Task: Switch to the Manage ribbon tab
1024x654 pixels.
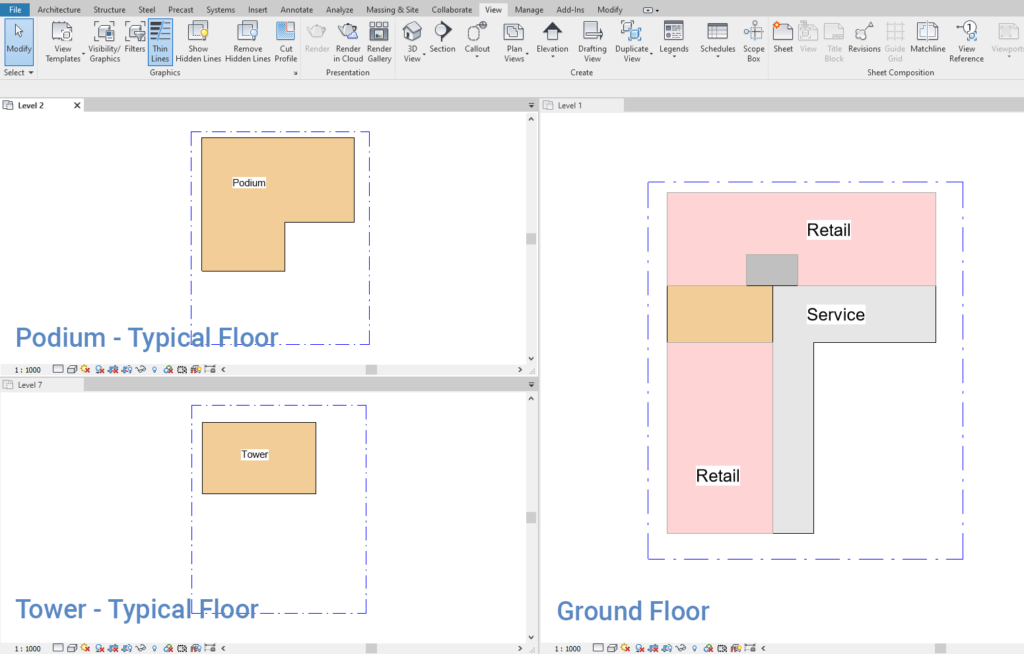Action: click(528, 9)
